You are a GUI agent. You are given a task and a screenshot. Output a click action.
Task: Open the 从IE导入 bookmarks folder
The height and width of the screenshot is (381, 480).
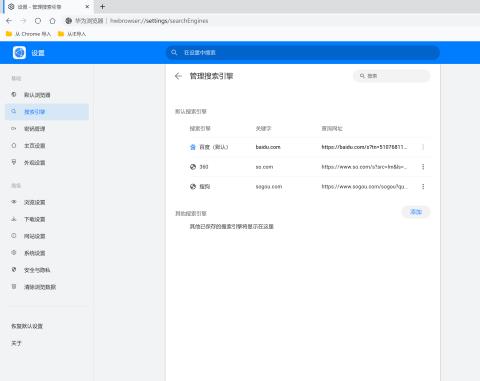pyautogui.click(x=72, y=34)
